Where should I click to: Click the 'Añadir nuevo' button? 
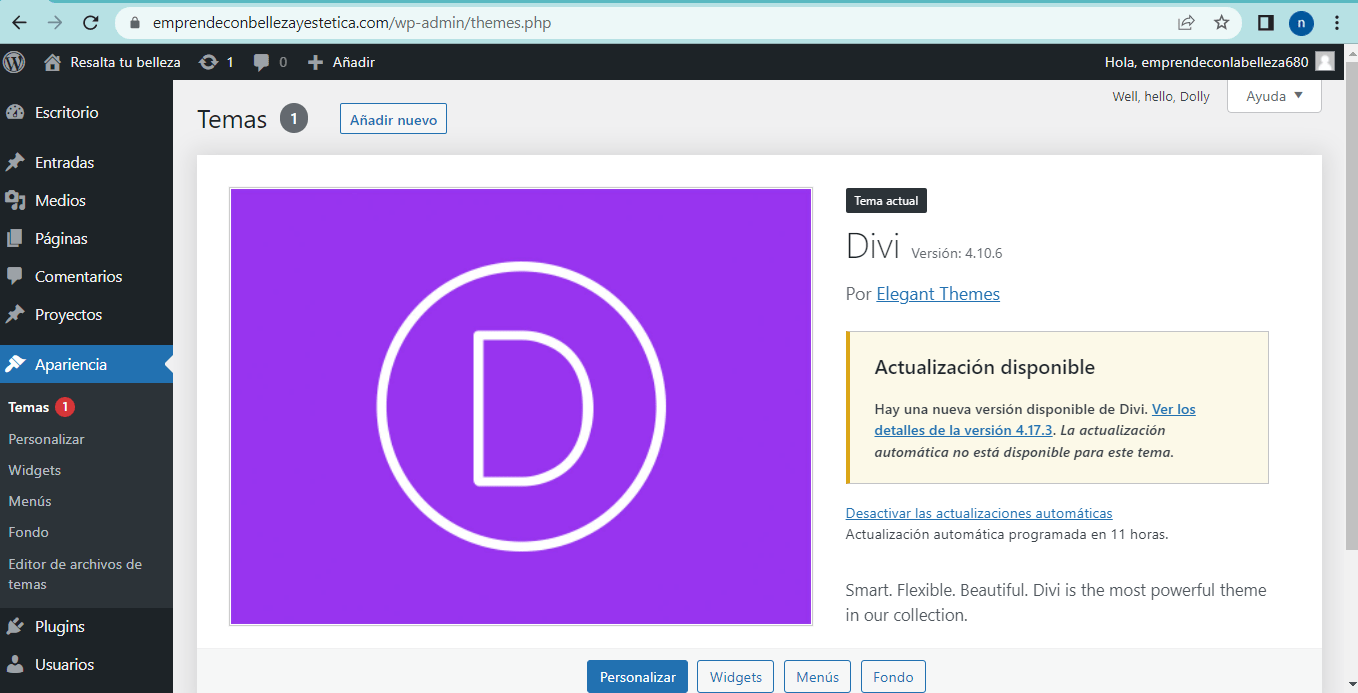[x=393, y=119]
